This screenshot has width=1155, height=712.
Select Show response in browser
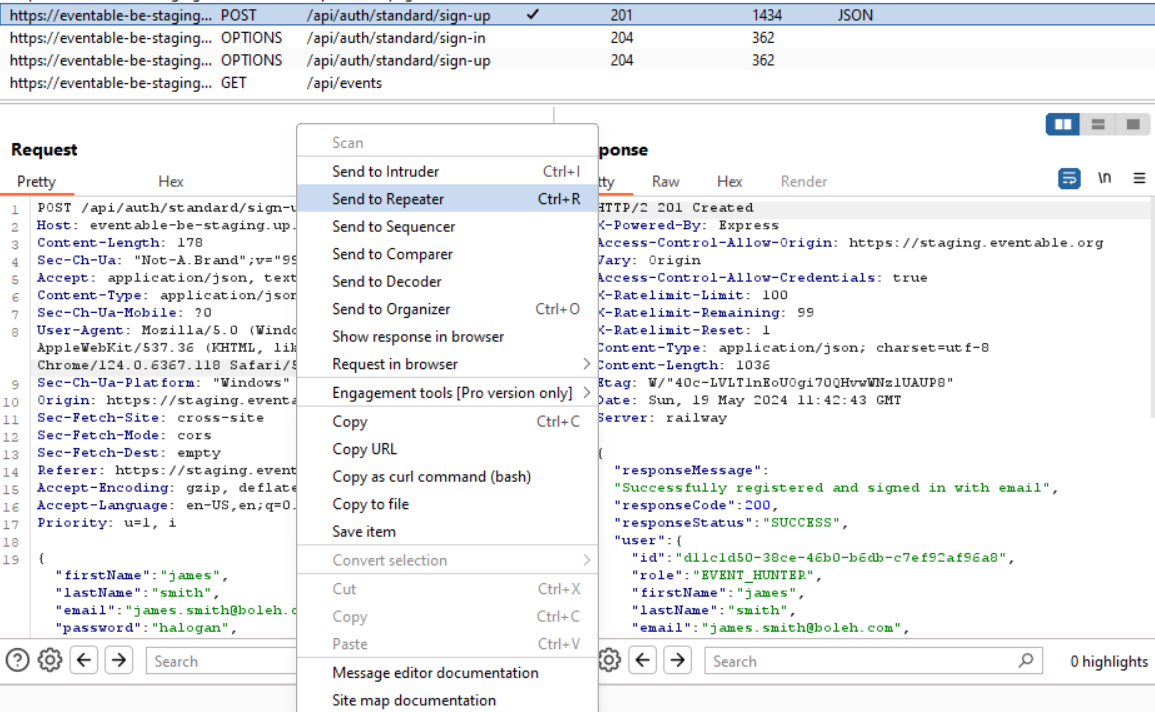(447, 336)
